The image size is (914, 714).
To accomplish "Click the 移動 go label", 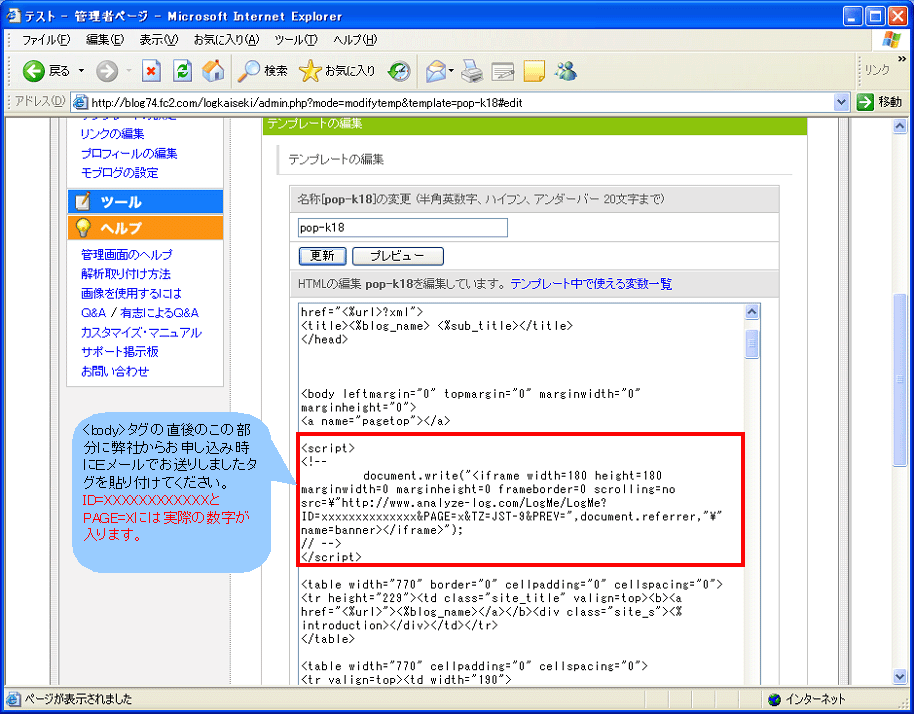I will point(890,102).
